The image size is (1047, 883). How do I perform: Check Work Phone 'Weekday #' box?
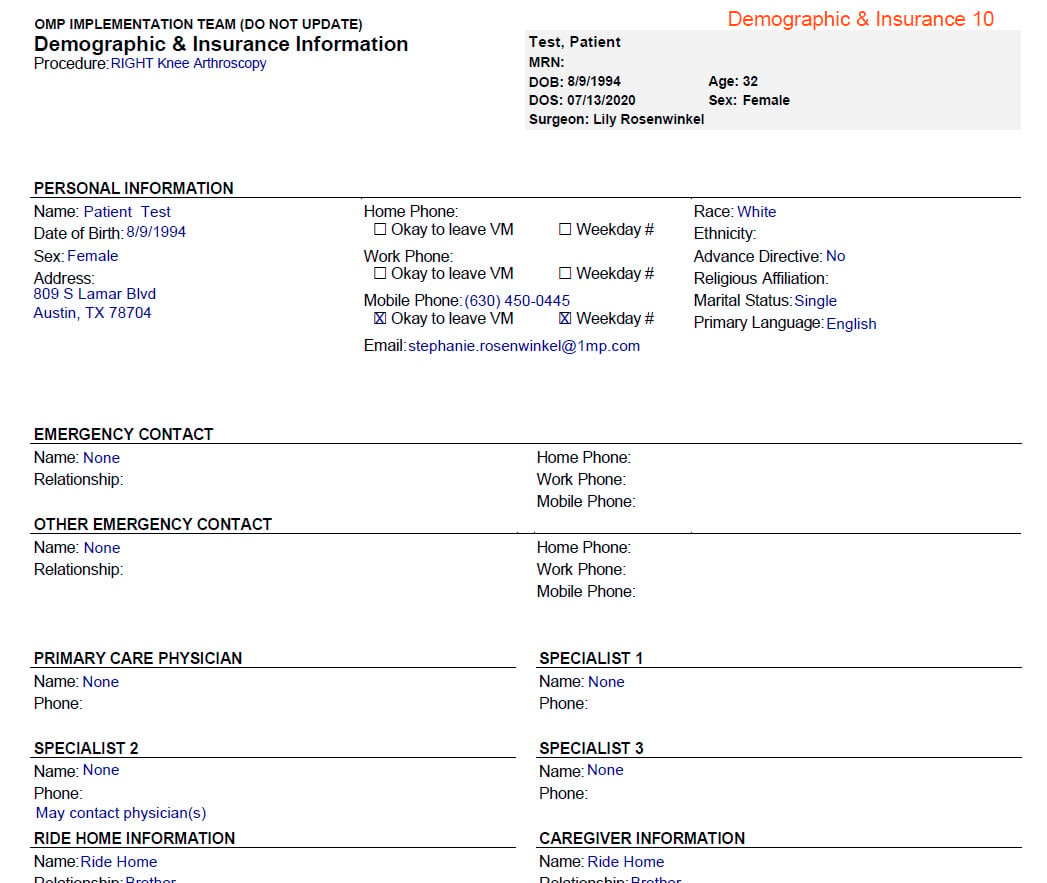point(565,273)
